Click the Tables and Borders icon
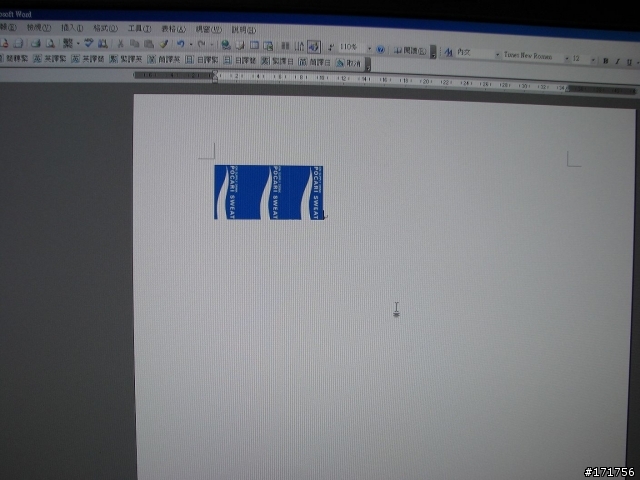 240,45
